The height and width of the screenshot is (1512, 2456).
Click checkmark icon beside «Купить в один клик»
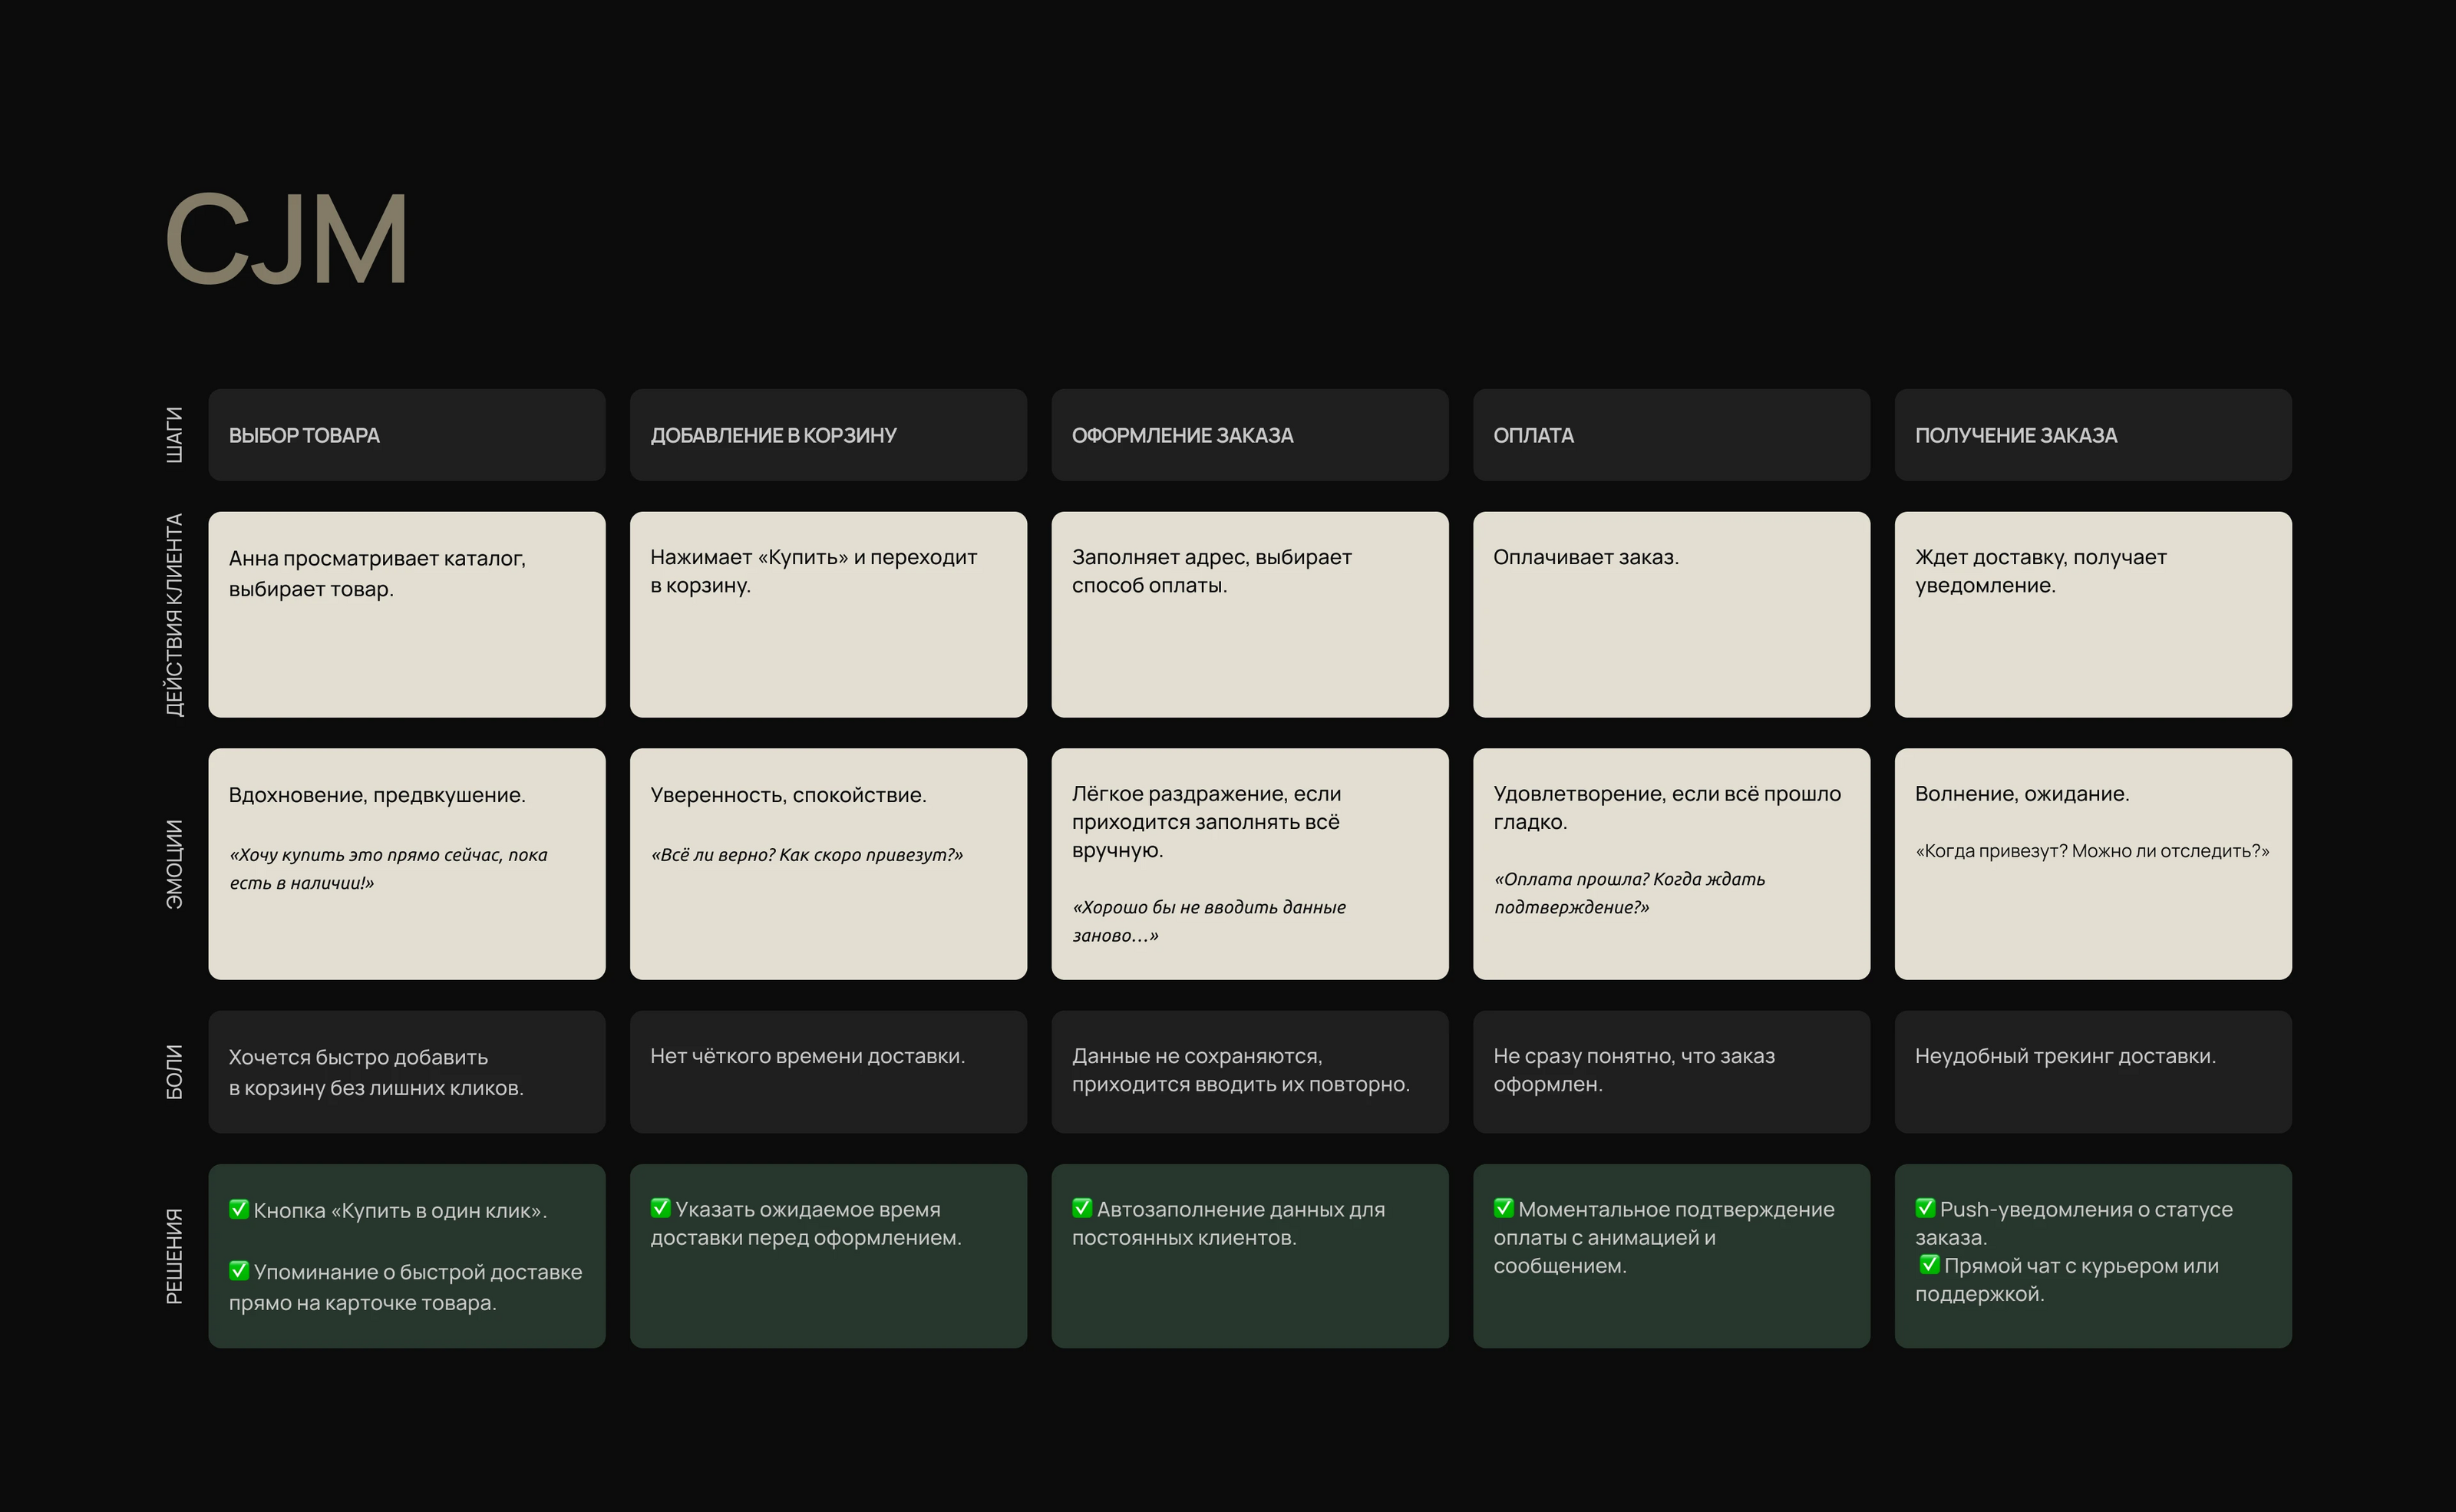point(238,1209)
